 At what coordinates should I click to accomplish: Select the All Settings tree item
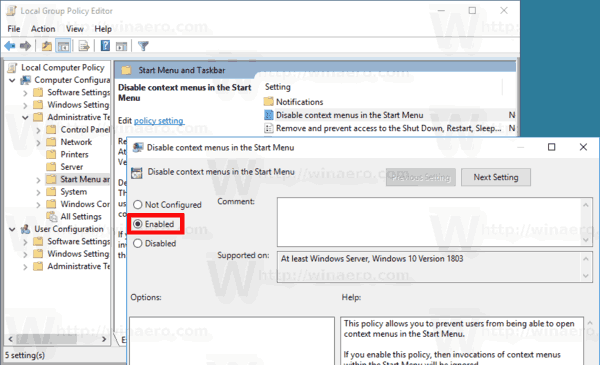point(81,217)
